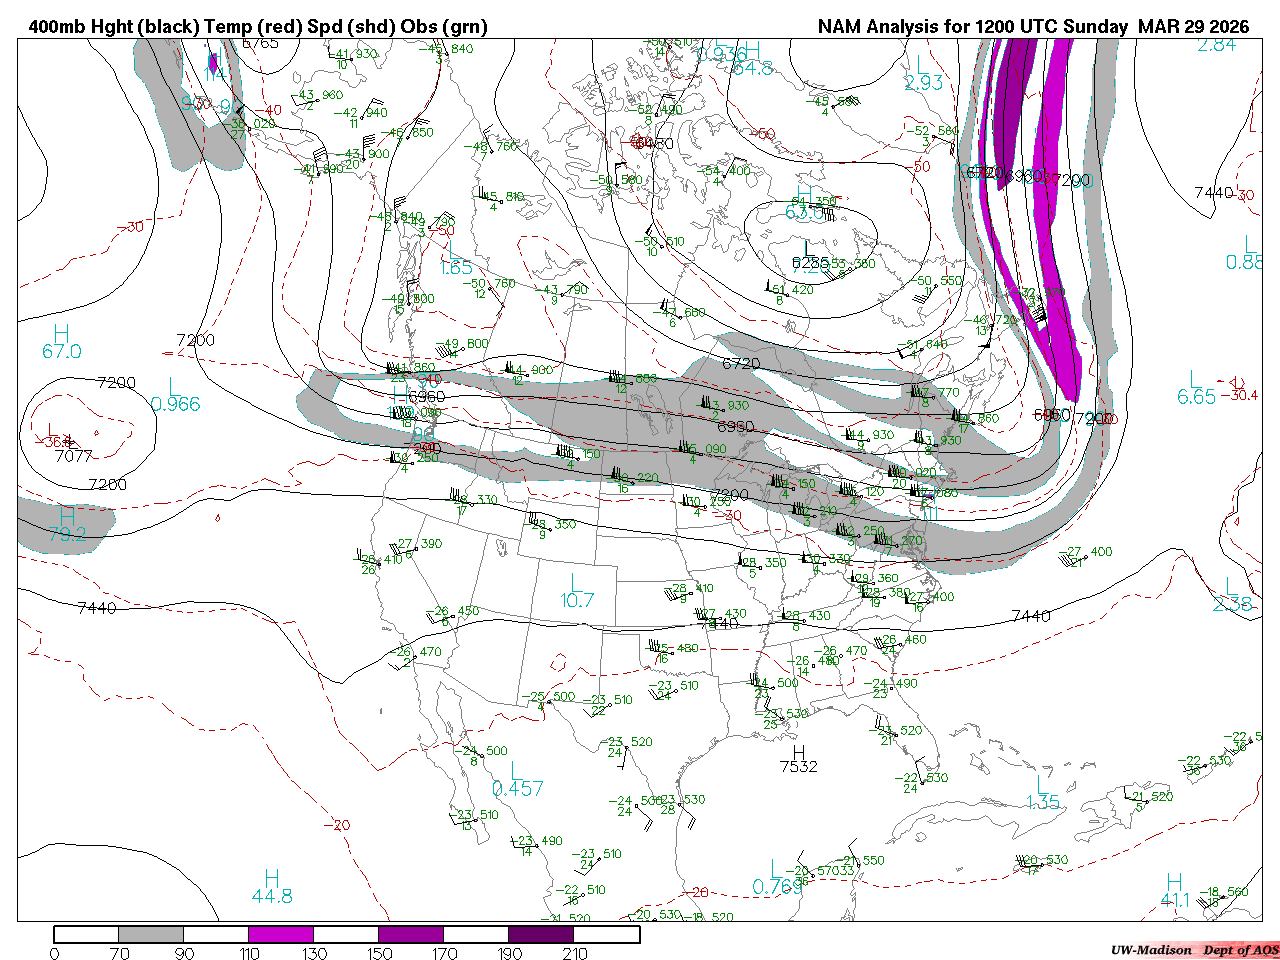Click the L 10.7 low marker

[577, 591]
